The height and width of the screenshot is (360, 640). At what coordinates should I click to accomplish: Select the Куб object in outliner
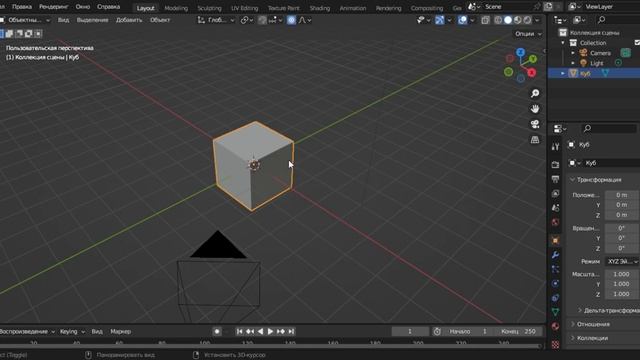(x=585, y=73)
